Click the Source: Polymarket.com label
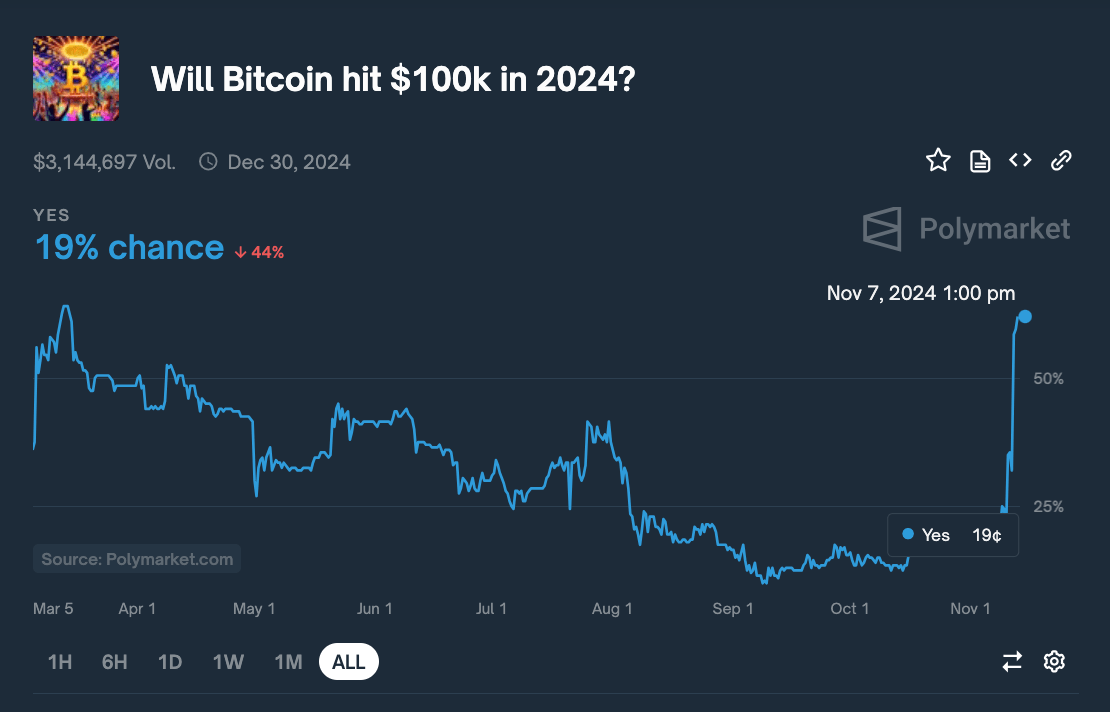Screen dimensions: 1110x712 pyautogui.click(x=137, y=559)
